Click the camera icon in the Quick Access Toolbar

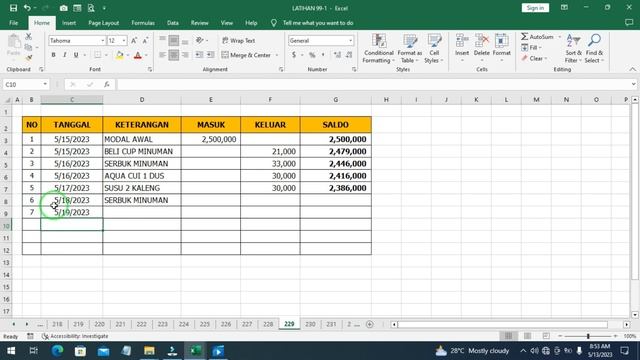[x=64, y=8]
